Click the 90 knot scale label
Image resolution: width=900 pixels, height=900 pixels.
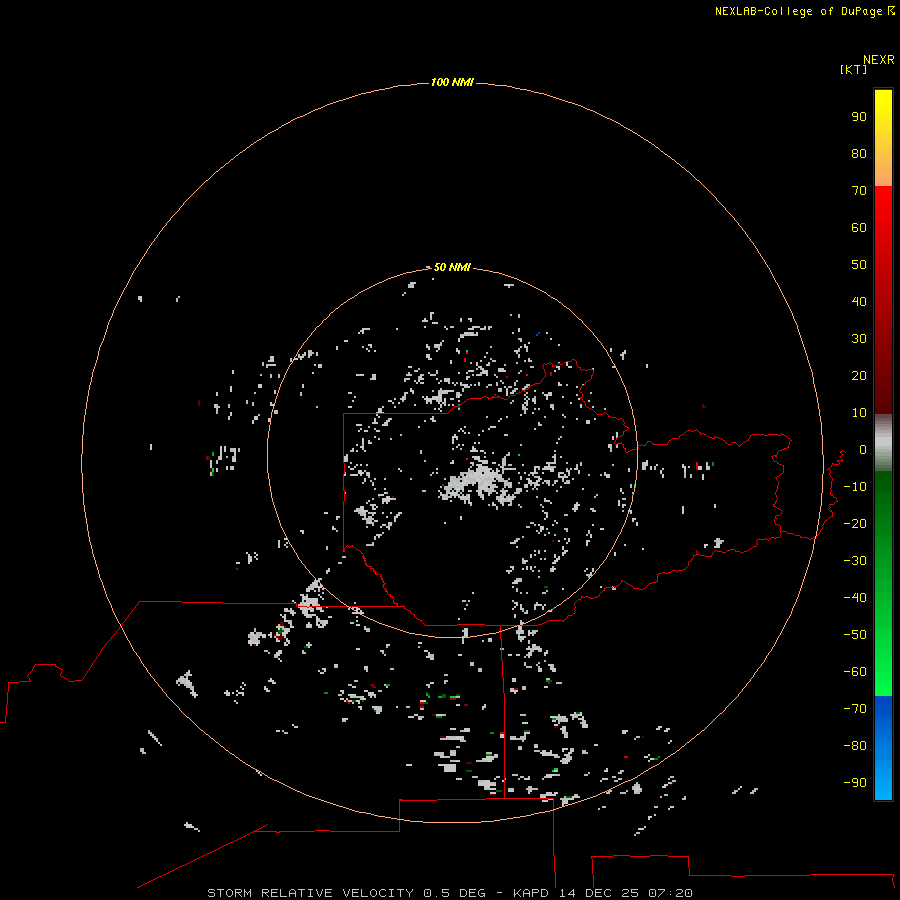(859, 117)
